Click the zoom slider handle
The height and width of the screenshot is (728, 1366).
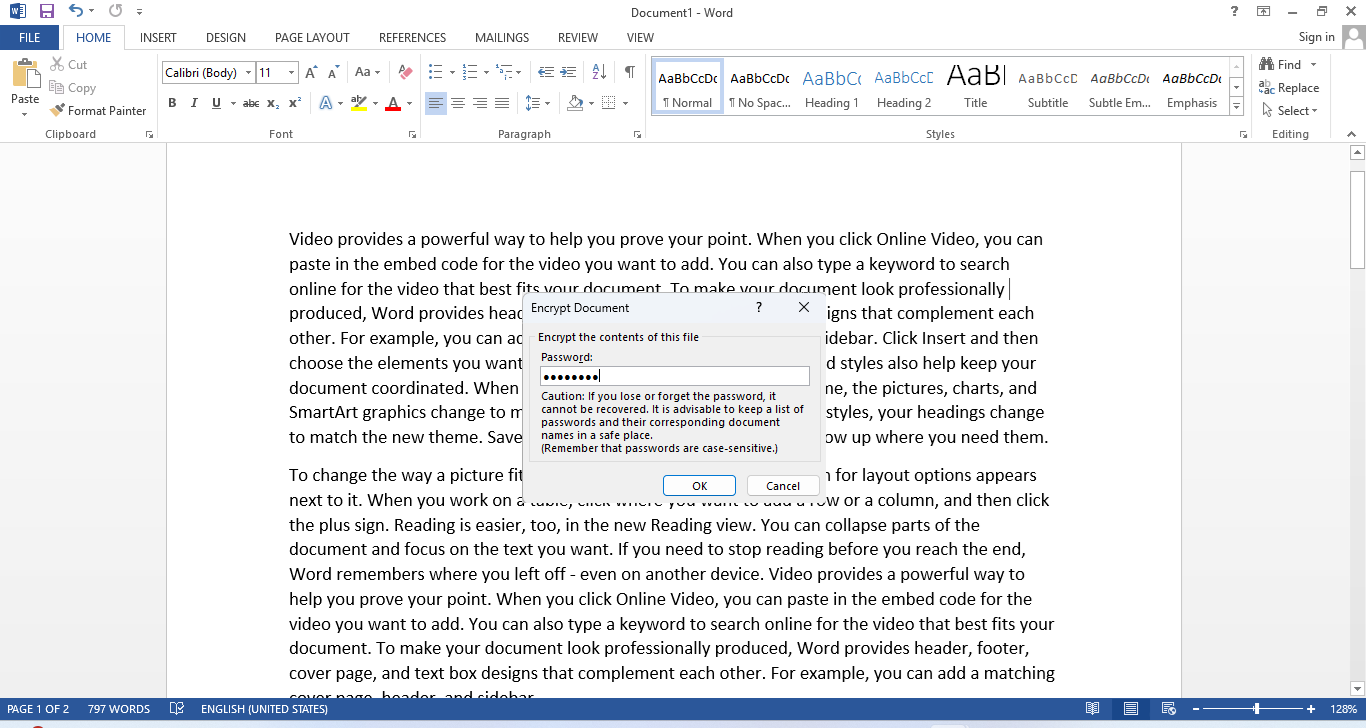(x=1256, y=709)
